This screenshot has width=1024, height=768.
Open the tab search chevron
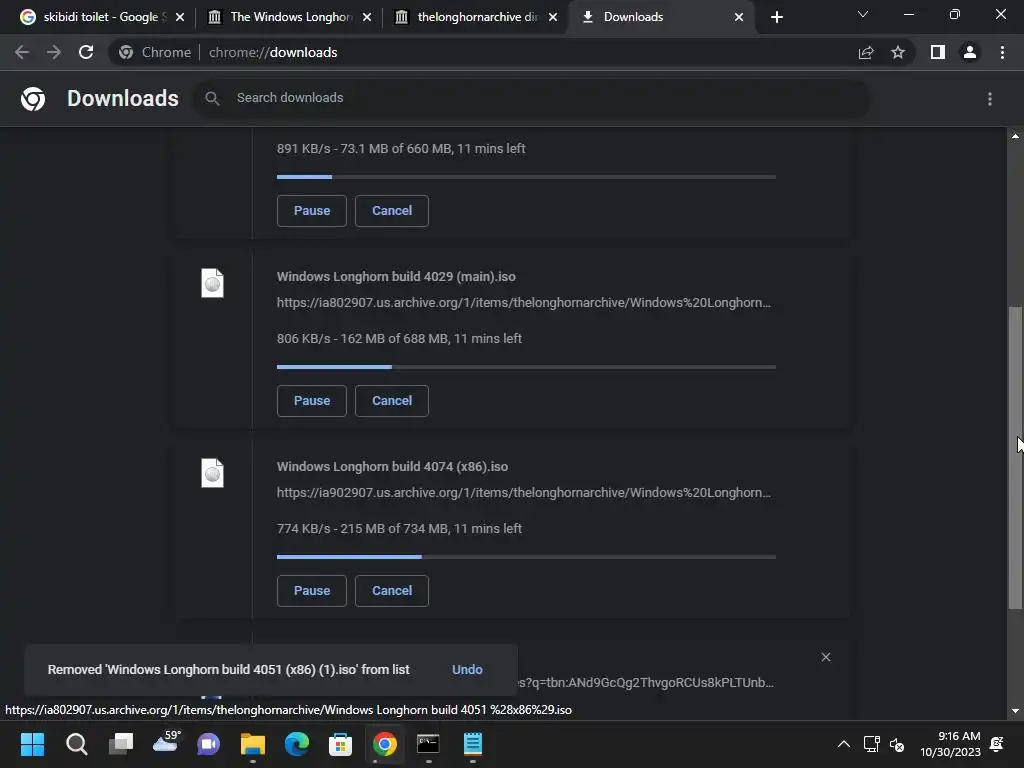863,14
